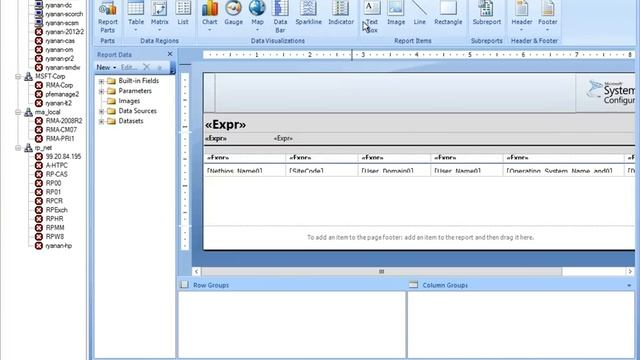Insert a Matrix data region
The height and width of the screenshot is (360, 640).
point(159,16)
